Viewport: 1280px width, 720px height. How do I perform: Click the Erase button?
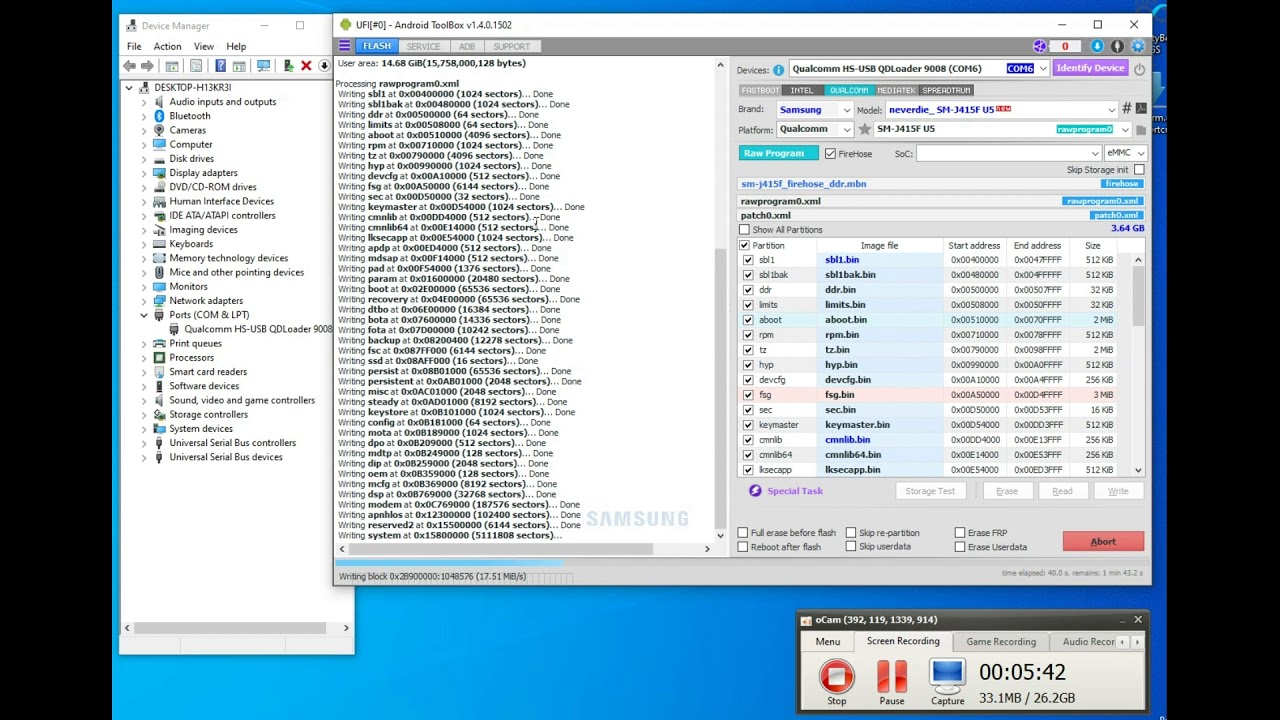coord(1007,491)
